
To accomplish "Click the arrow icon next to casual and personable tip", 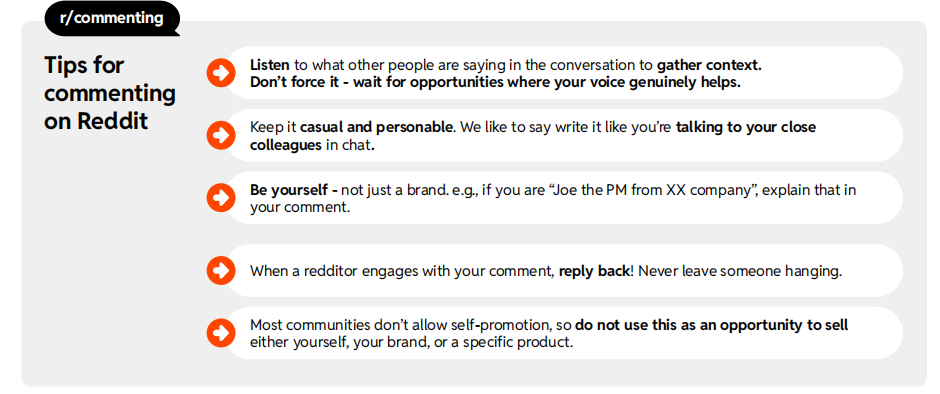I will point(221,136).
